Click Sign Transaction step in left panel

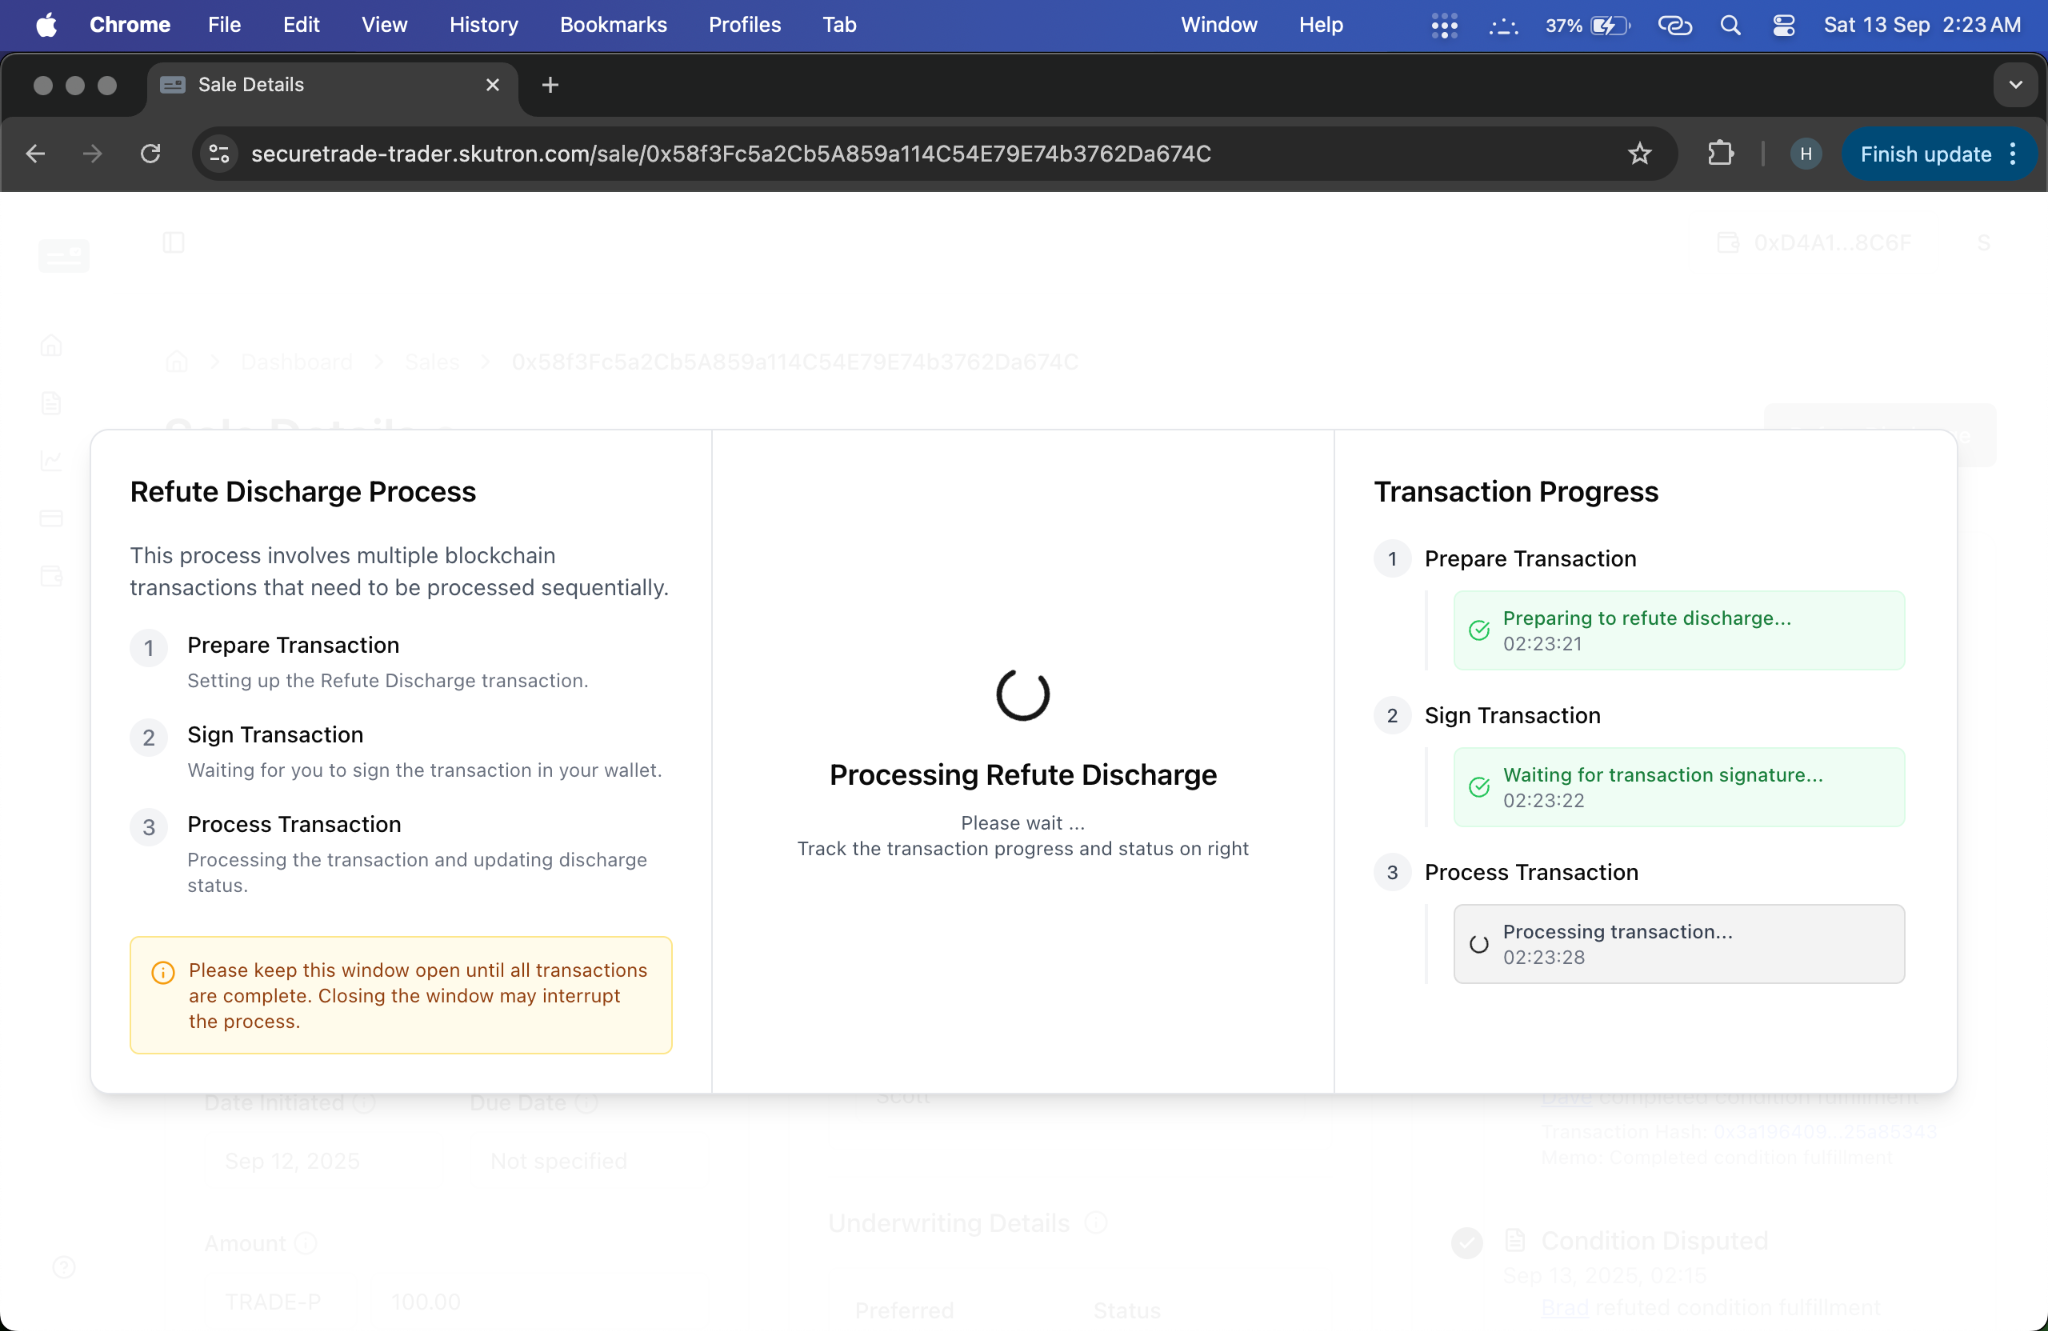point(275,735)
